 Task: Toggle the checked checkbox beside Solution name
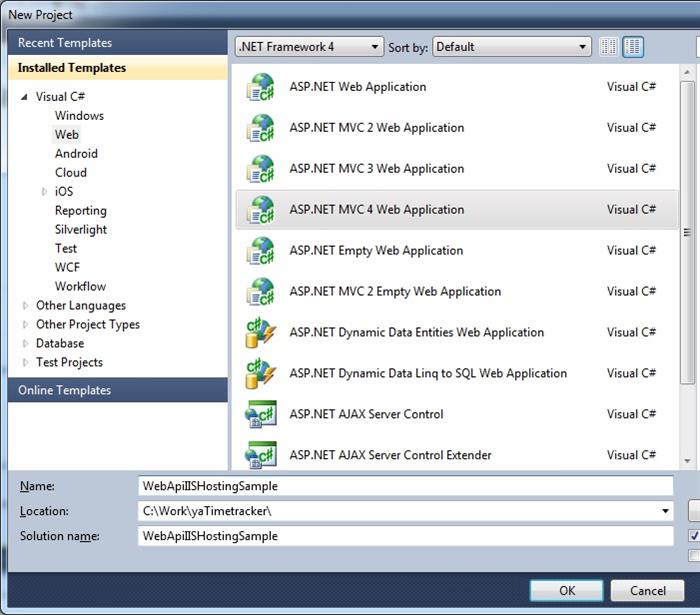[694, 536]
